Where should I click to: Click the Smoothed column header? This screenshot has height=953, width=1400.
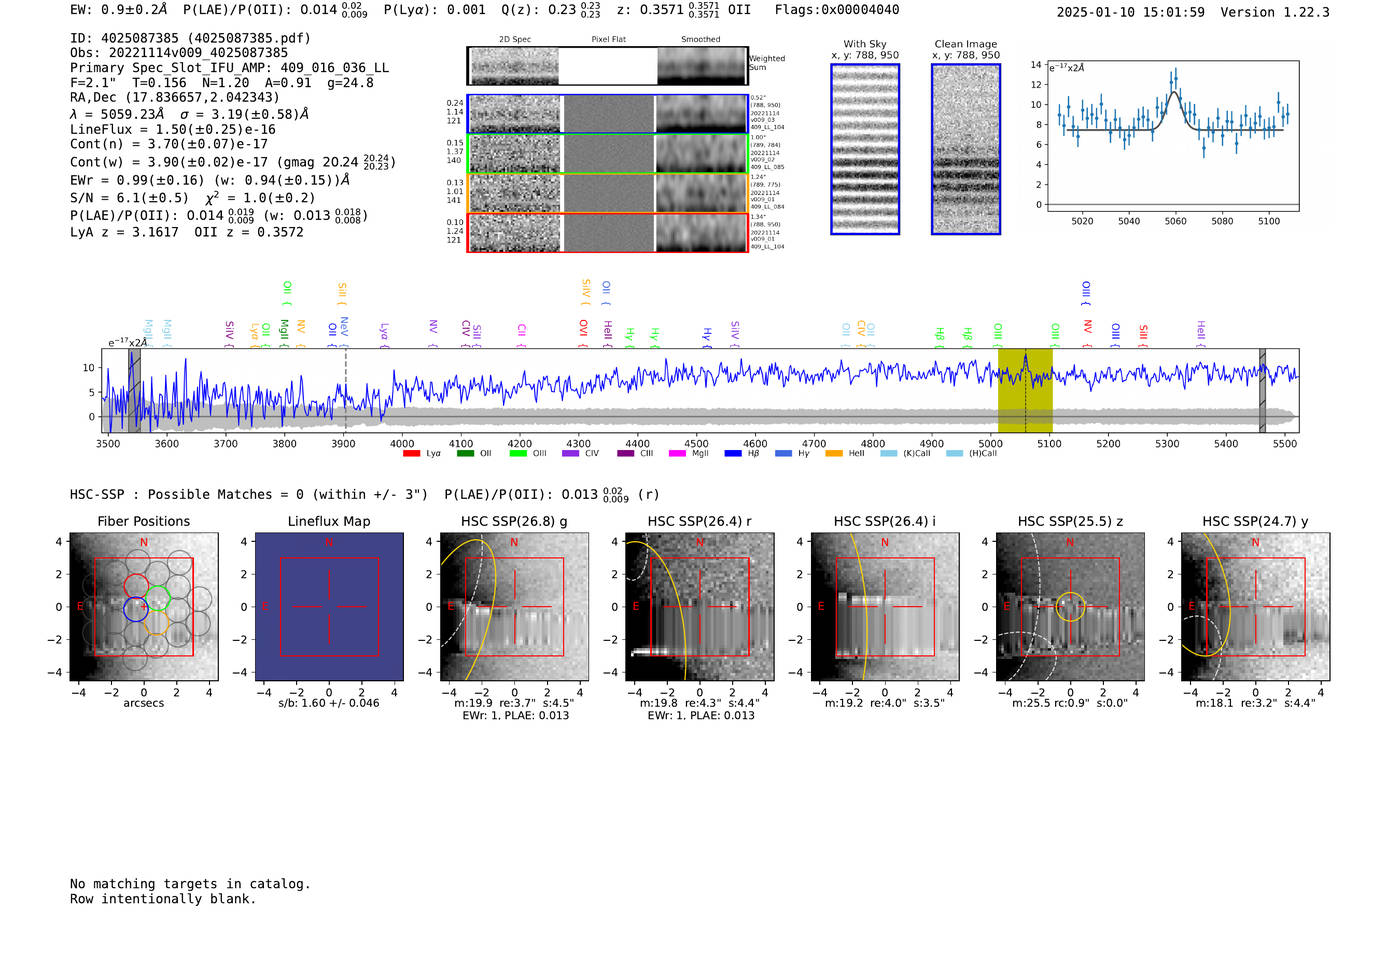(701, 40)
